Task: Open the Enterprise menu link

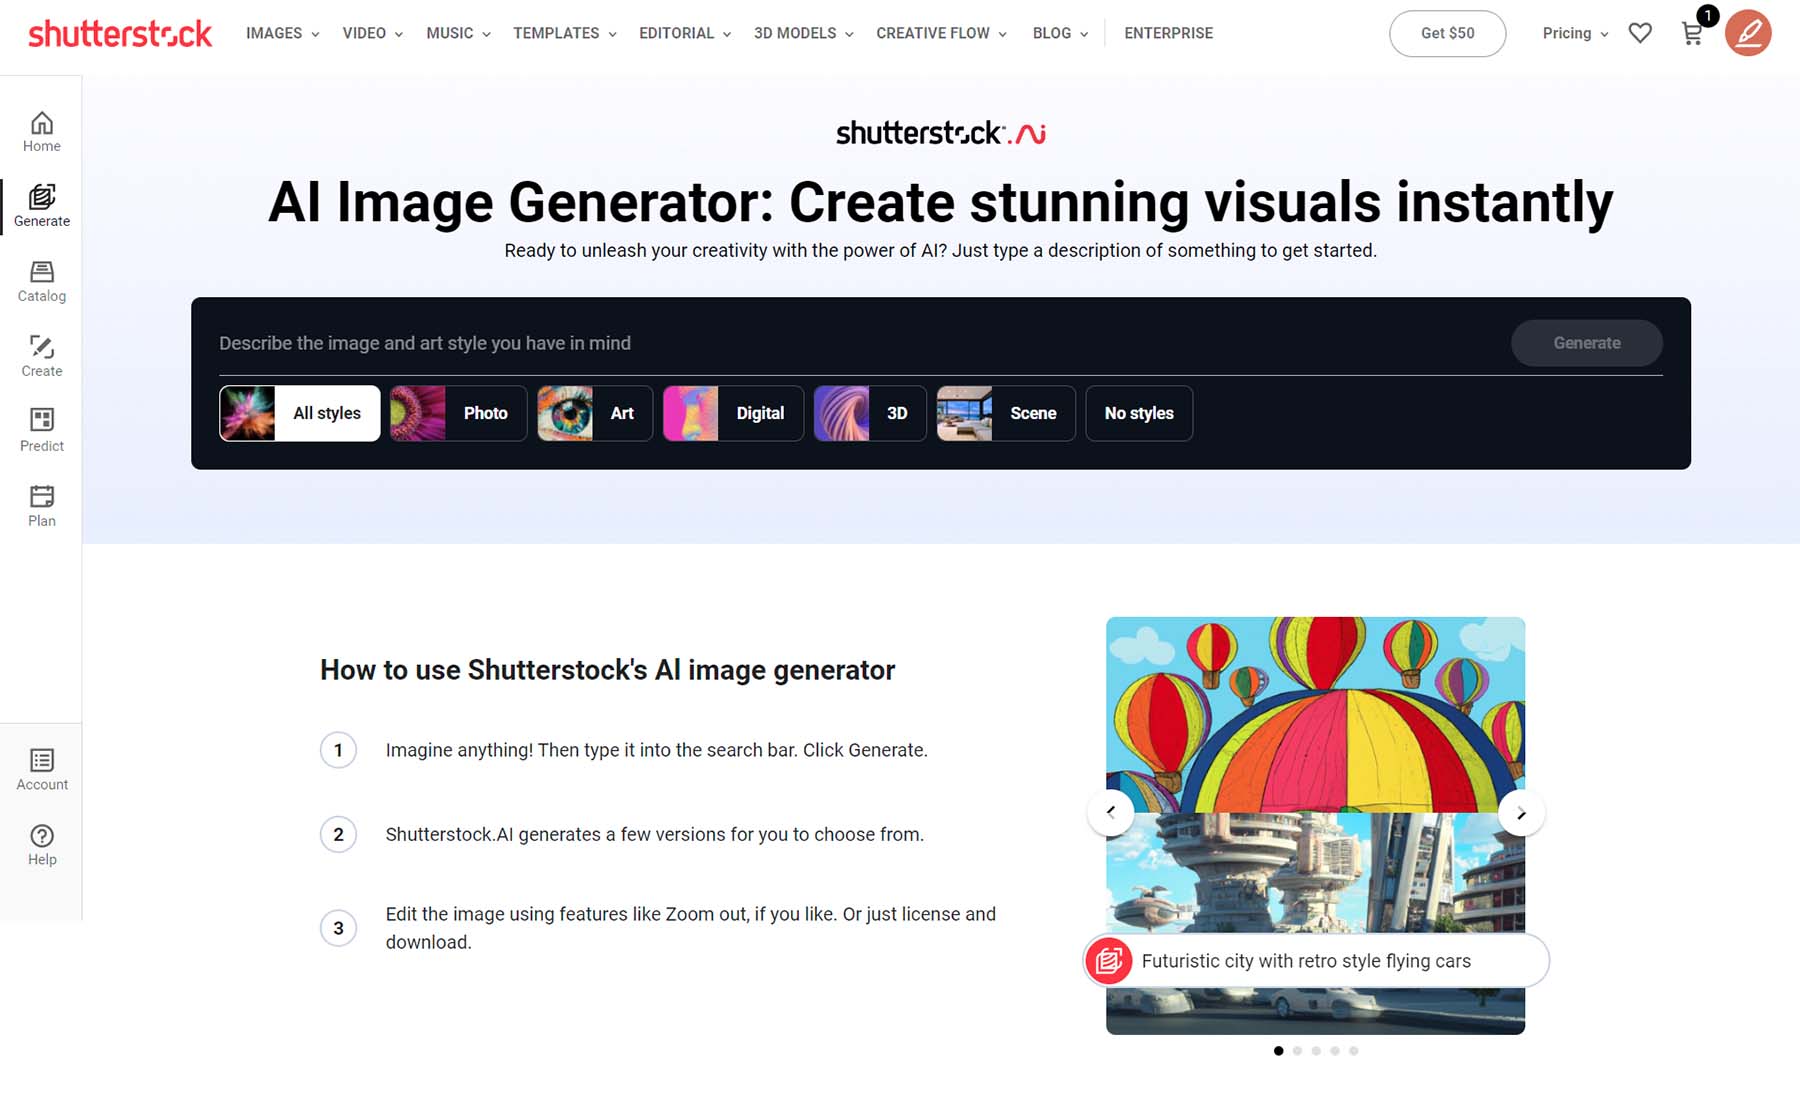Action: [1169, 33]
